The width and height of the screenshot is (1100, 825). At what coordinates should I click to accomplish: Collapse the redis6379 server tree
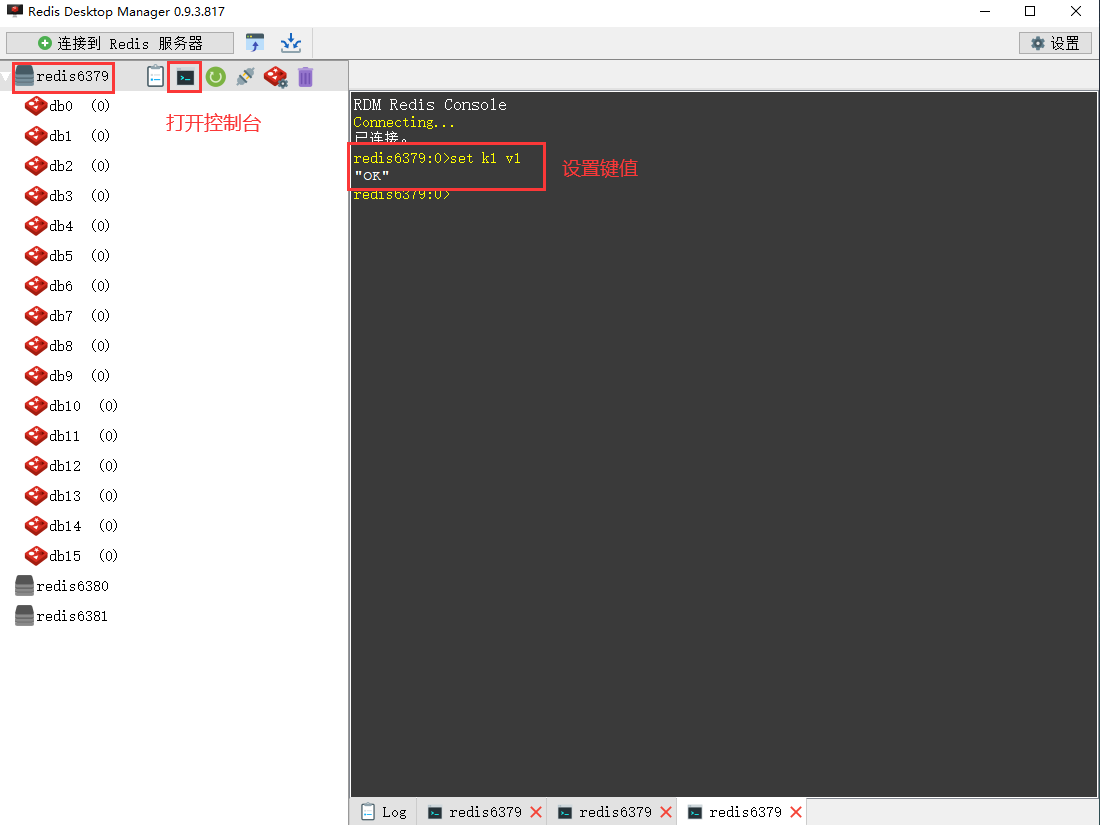tap(6, 76)
